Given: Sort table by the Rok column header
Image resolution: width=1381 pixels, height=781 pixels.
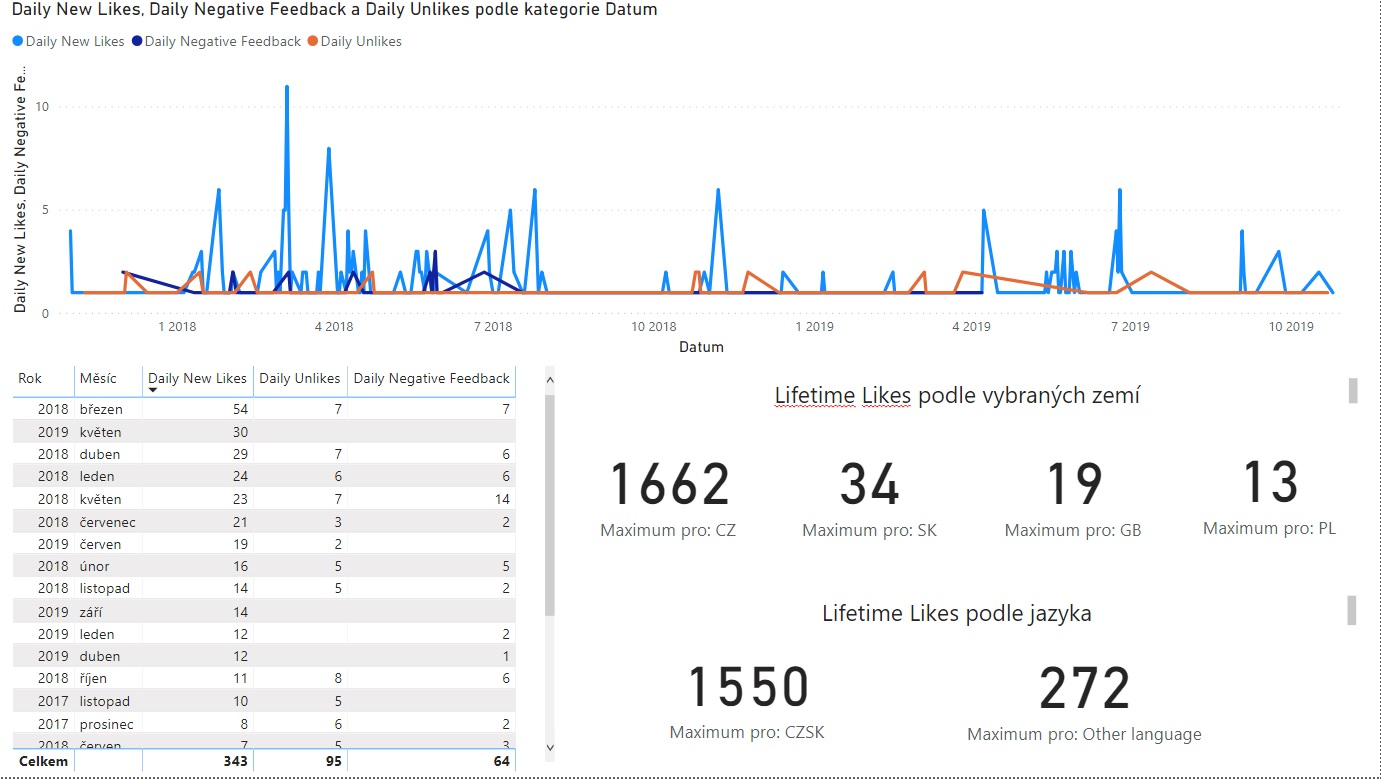Looking at the screenshot, I should (30, 379).
